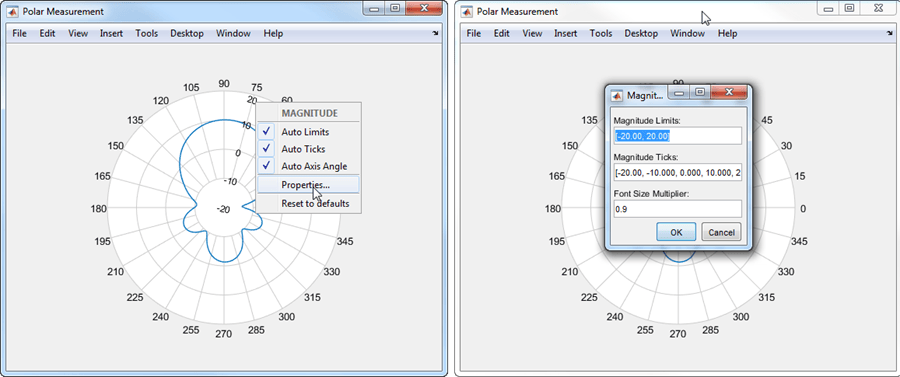900x377 pixels.
Task: Open Insert menu in left window
Action: (x=111, y=33)
